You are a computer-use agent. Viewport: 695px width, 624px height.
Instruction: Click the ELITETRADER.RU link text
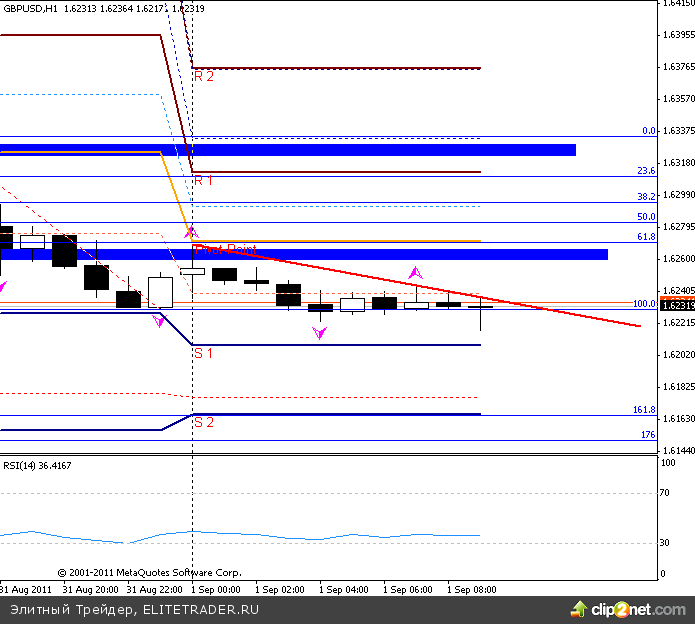[x=201, y=609]
